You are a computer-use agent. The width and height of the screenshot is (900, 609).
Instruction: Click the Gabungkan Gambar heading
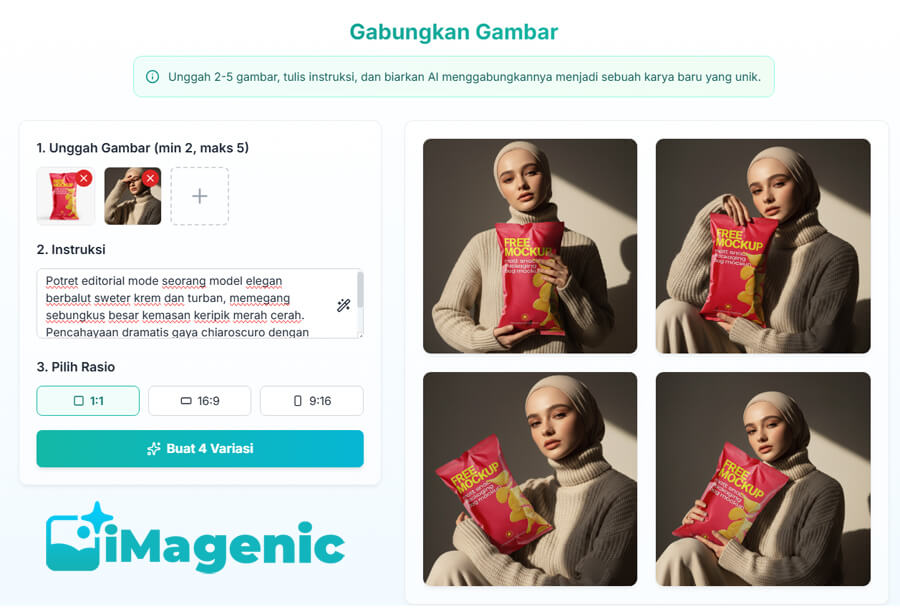pos(453,32)
